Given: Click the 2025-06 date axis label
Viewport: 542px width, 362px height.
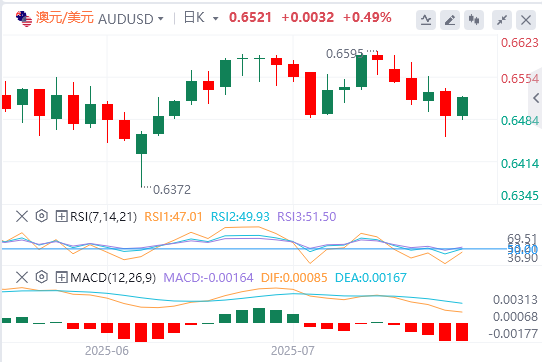Looking at the screenshot, I should (107, 351).
